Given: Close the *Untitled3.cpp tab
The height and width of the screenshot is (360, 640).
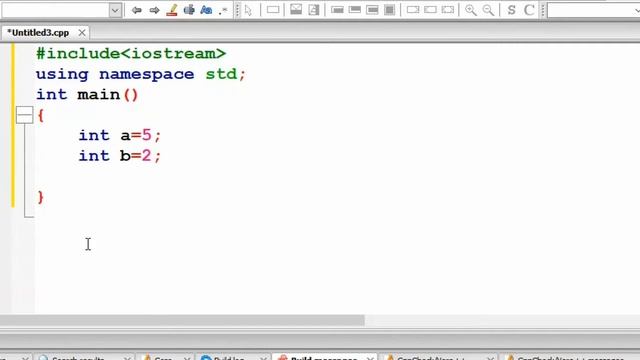Looking at the screenshot, I should [x=82, y=33].
